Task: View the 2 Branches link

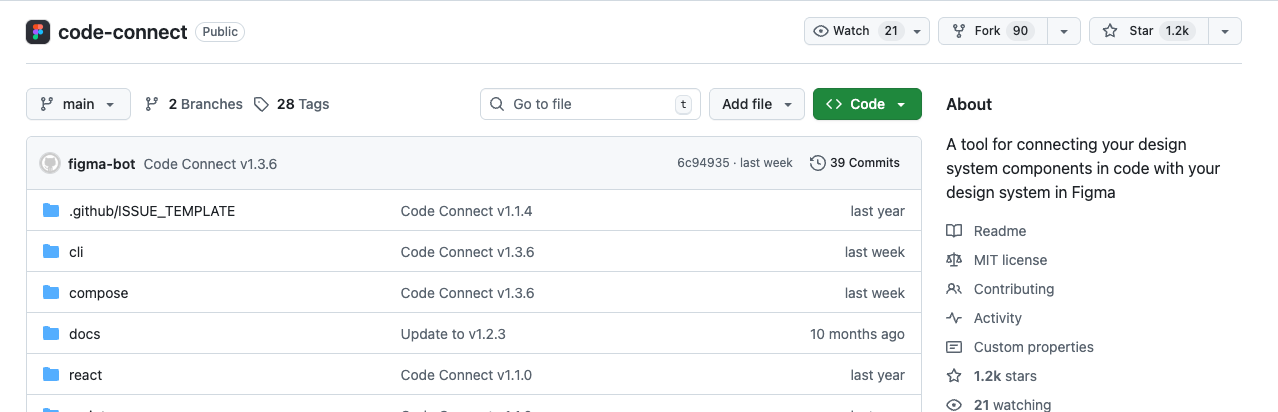Action: tap(194, 104)
